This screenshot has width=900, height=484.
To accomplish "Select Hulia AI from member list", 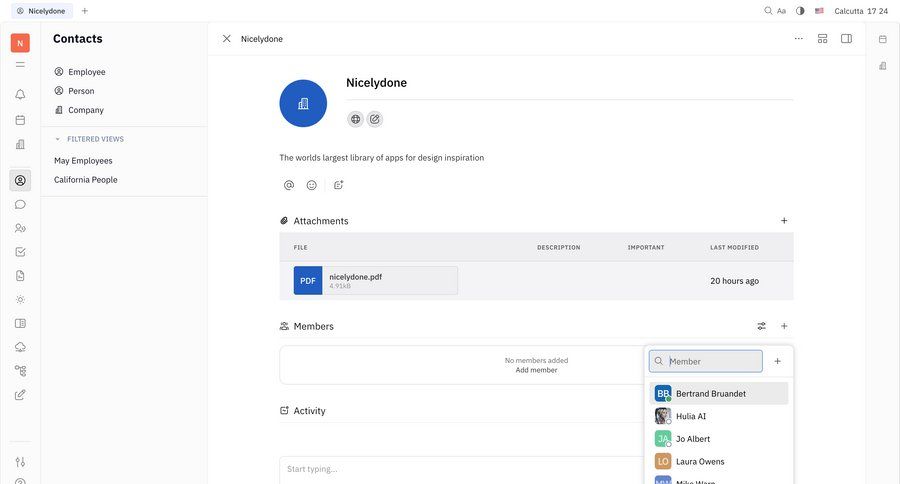I will (719, 416).
